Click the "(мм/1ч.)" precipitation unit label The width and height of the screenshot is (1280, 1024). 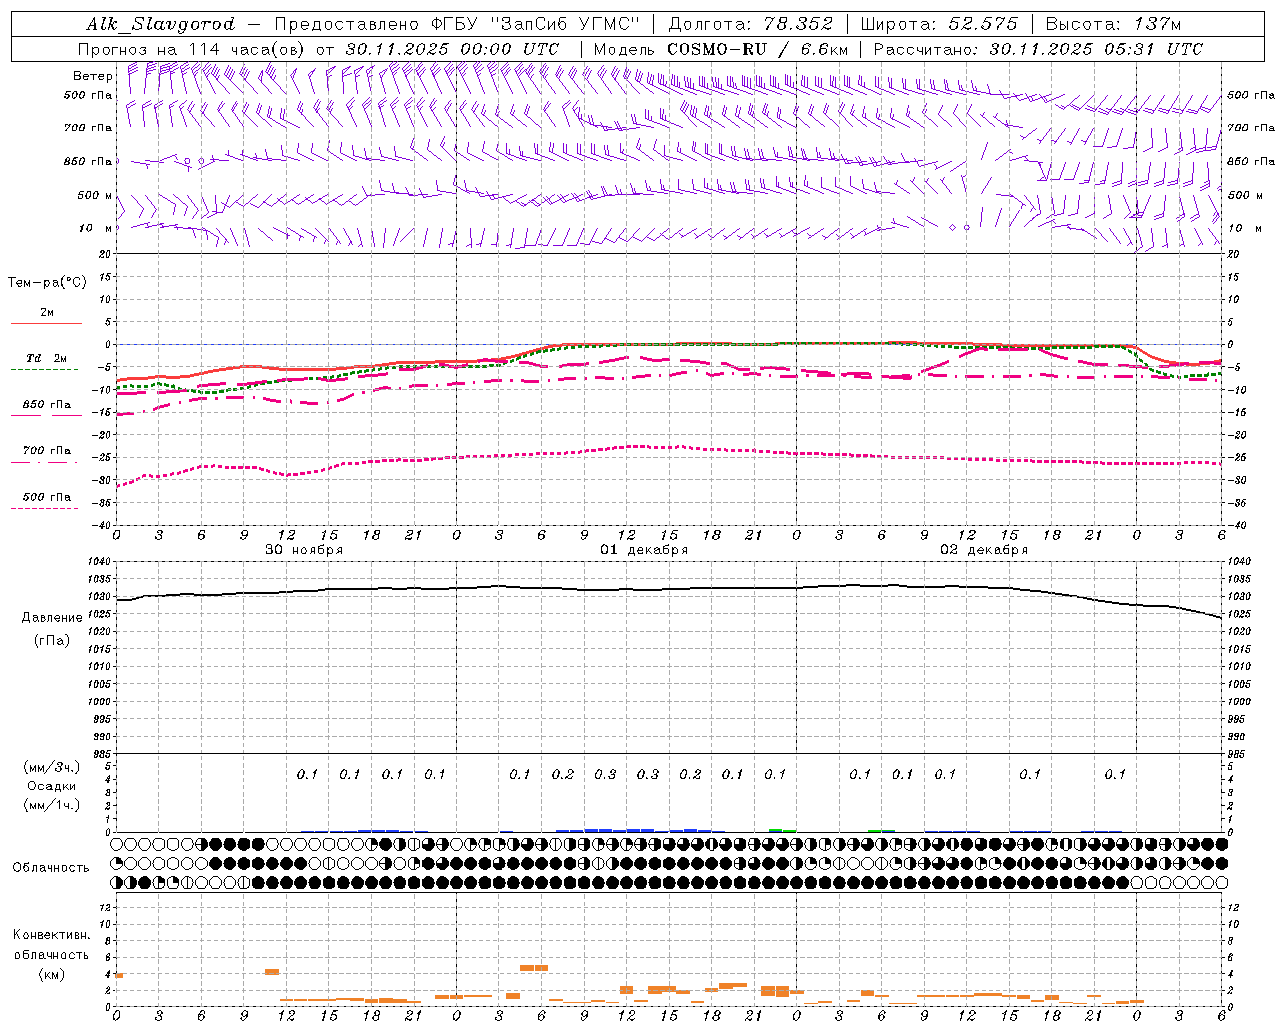click(x=52, y=805)
